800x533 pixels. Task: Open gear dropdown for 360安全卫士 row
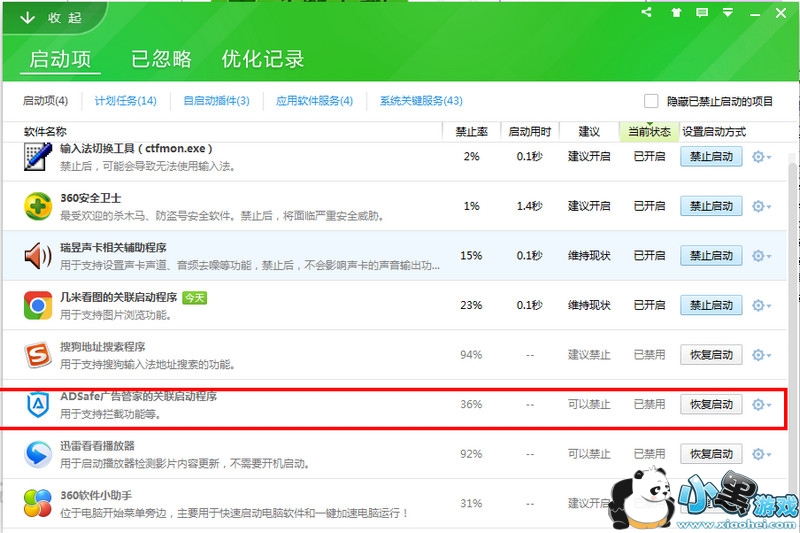click(x=761, y=206)
